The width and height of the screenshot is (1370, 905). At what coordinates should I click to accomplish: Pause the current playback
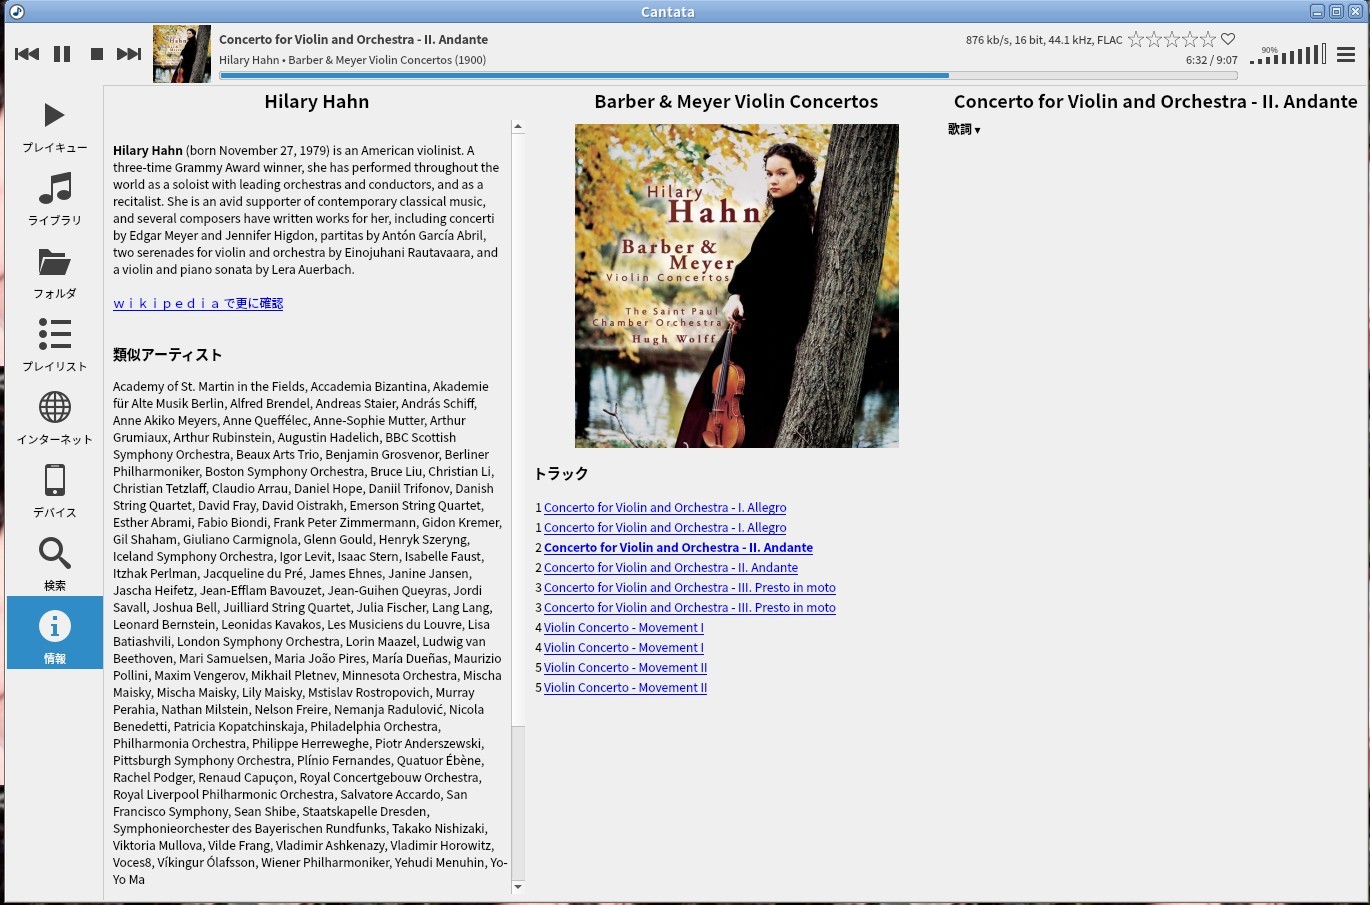coord(62,54)
